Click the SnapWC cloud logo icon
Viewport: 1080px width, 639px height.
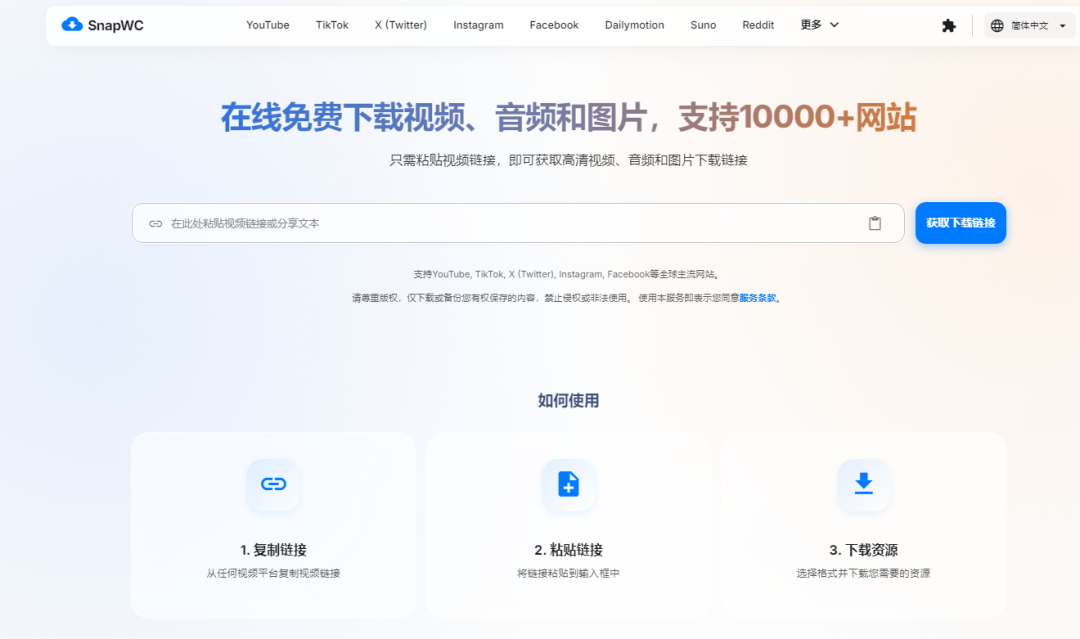pos(71,24)
